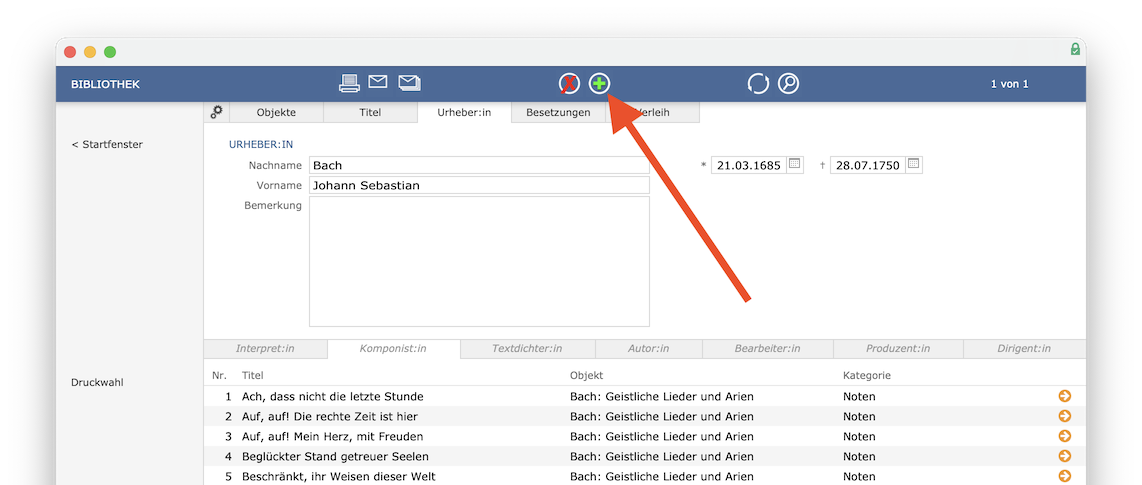Viewport: 1142px width, 485px height.
Task: Open calendar picker next to birth date
Action: click(795, 164)
